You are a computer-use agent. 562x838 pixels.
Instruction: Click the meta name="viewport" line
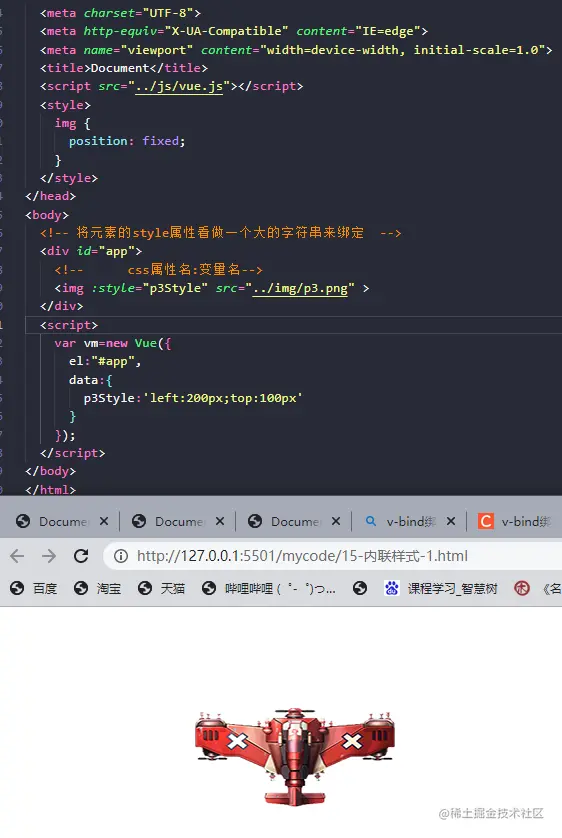296,50
